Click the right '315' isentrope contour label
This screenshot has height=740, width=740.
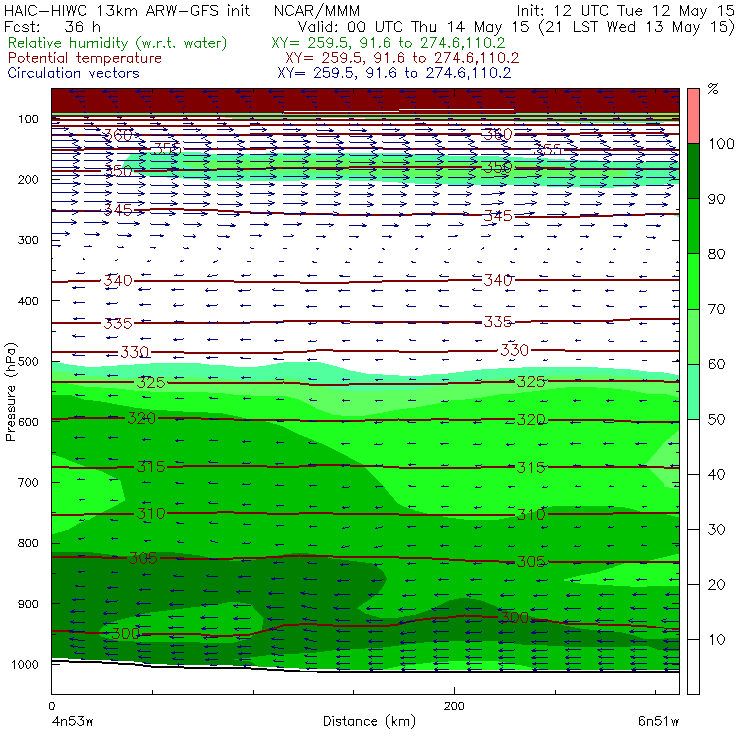tap(531, 467)
